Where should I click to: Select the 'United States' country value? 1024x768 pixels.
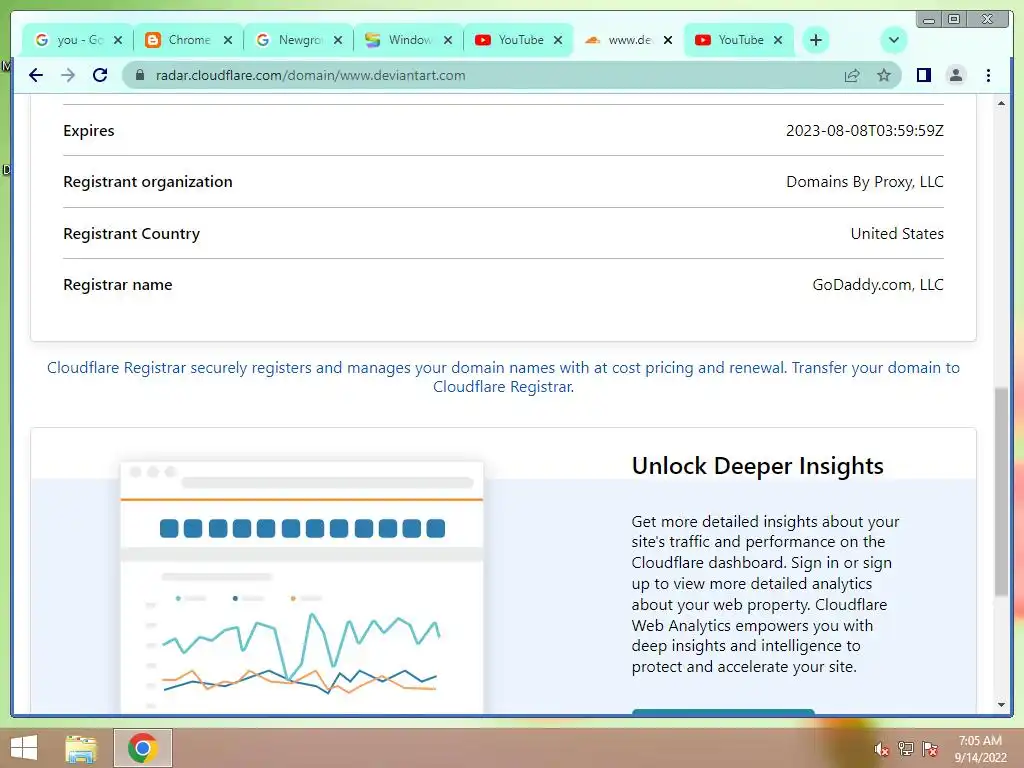pyautogui.click(x=897, y=234)
